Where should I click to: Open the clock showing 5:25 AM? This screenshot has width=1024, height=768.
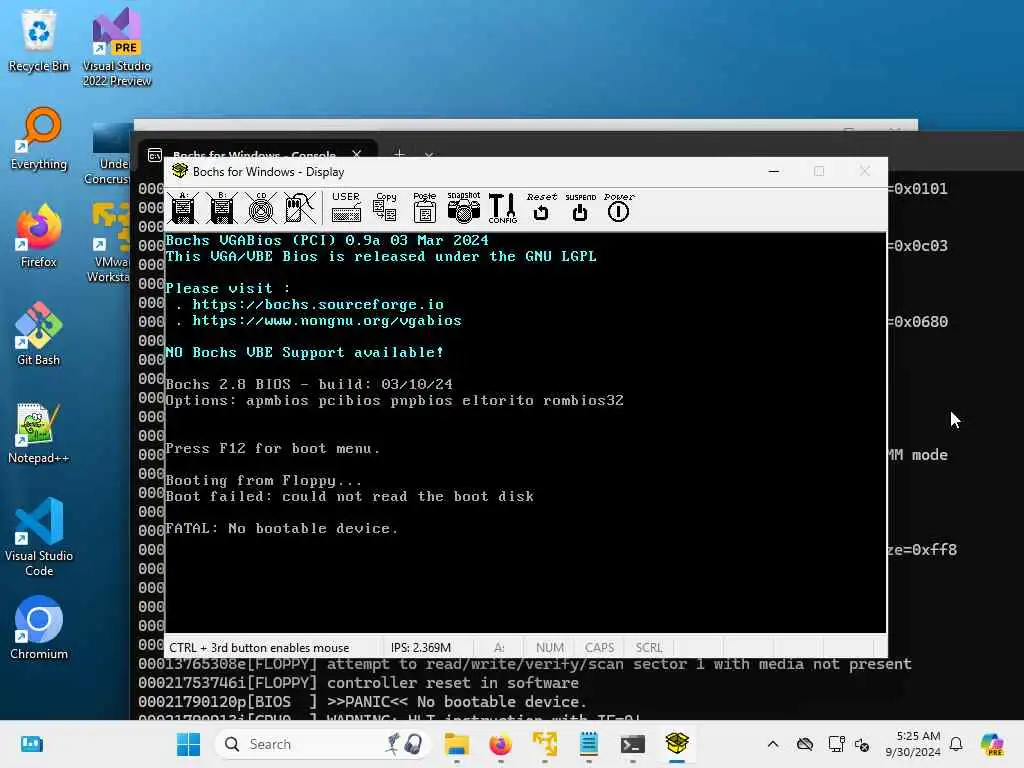pyautogui.click(x=913, y=744)
